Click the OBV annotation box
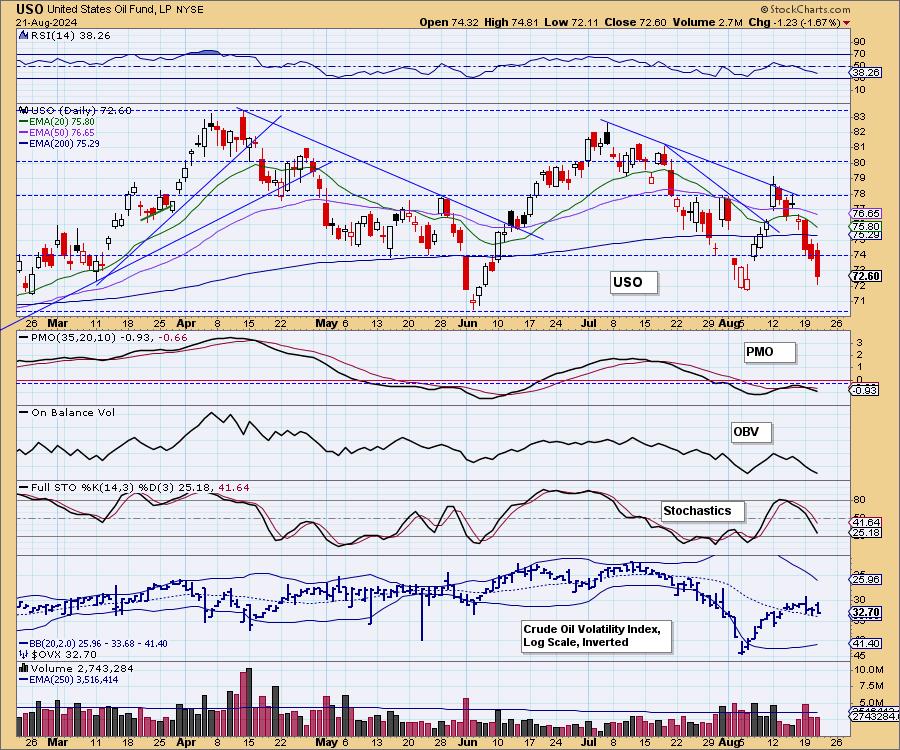Screen dimensions: 900x750 point(751,432)
